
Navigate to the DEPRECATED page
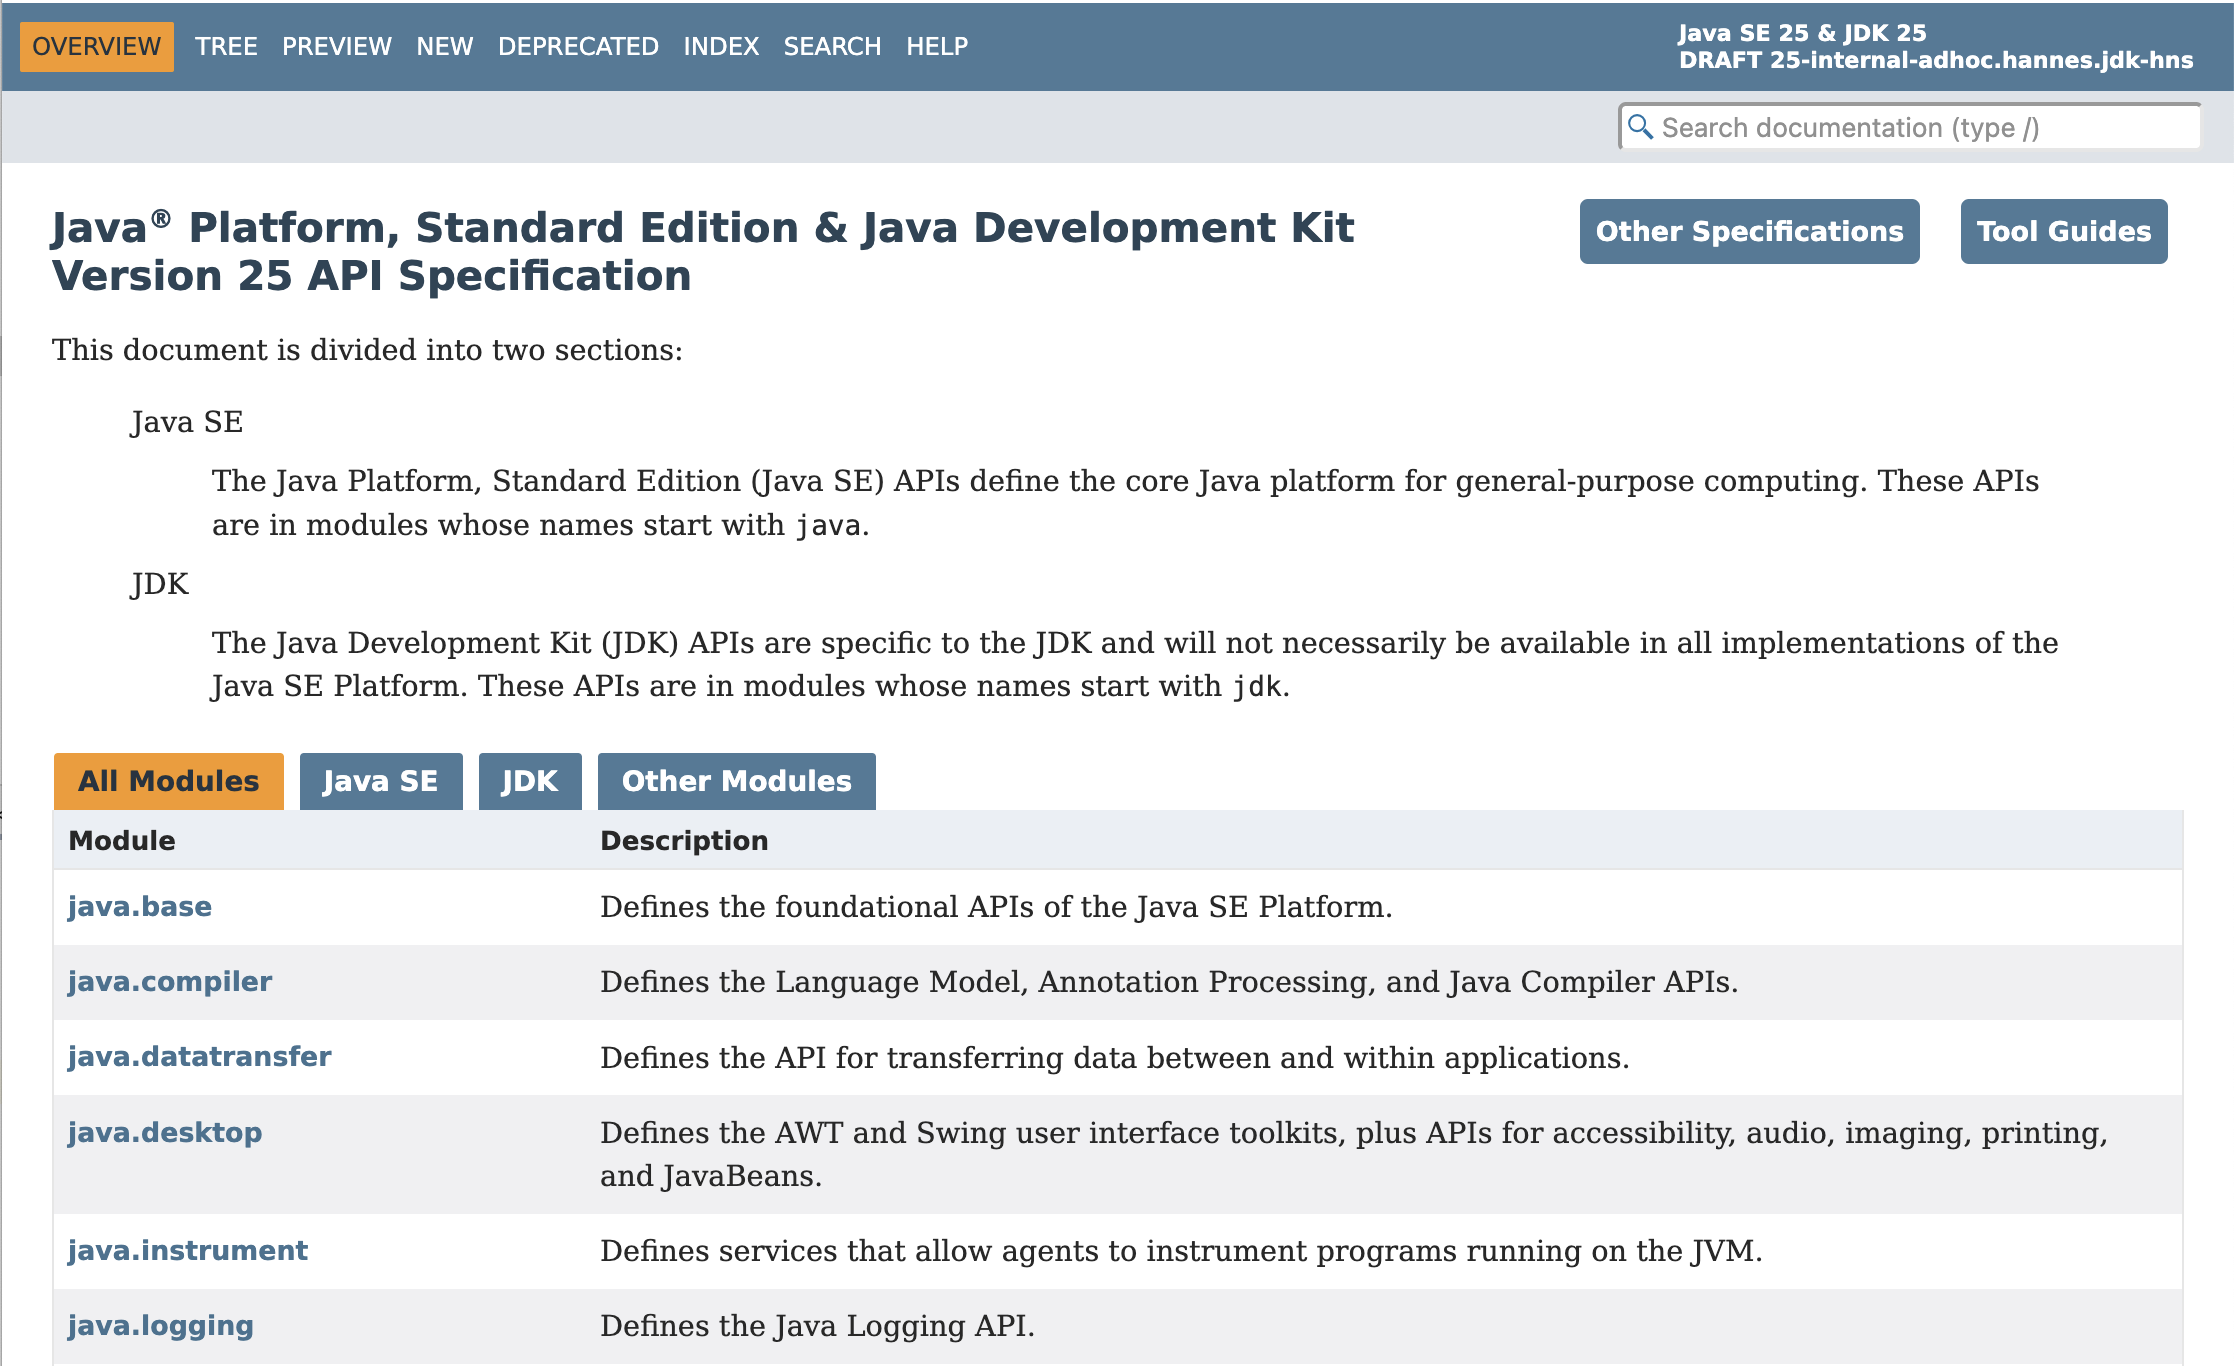(578, 46)
